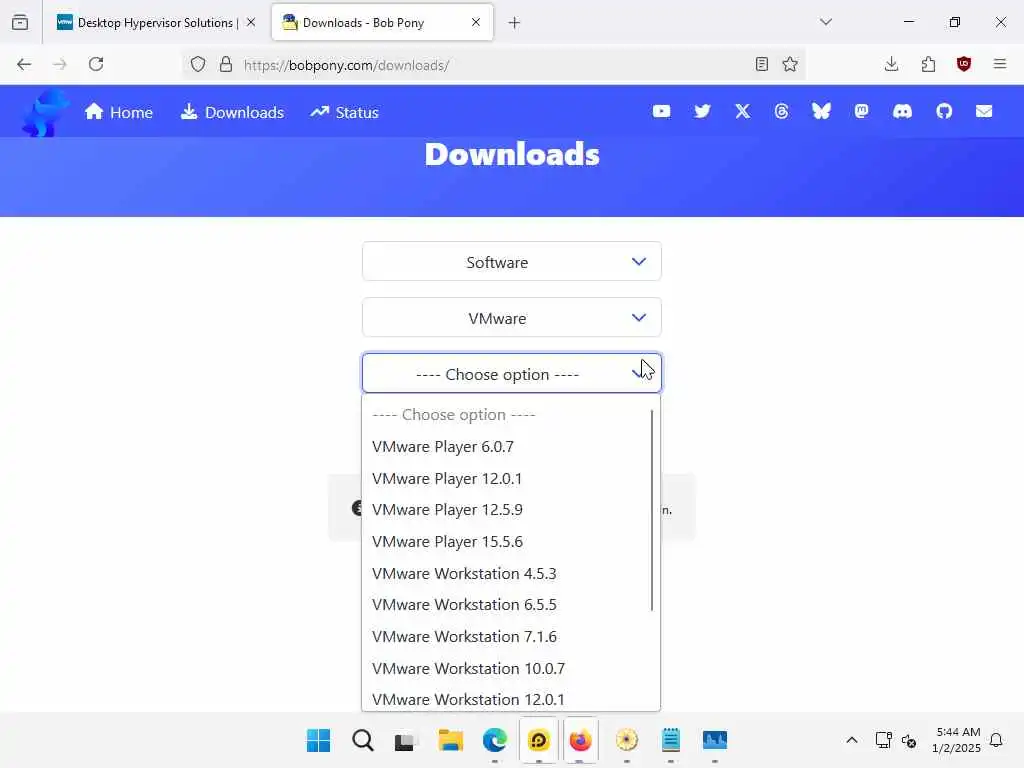Reload the page with refresh button

click(x=96, y=64)
